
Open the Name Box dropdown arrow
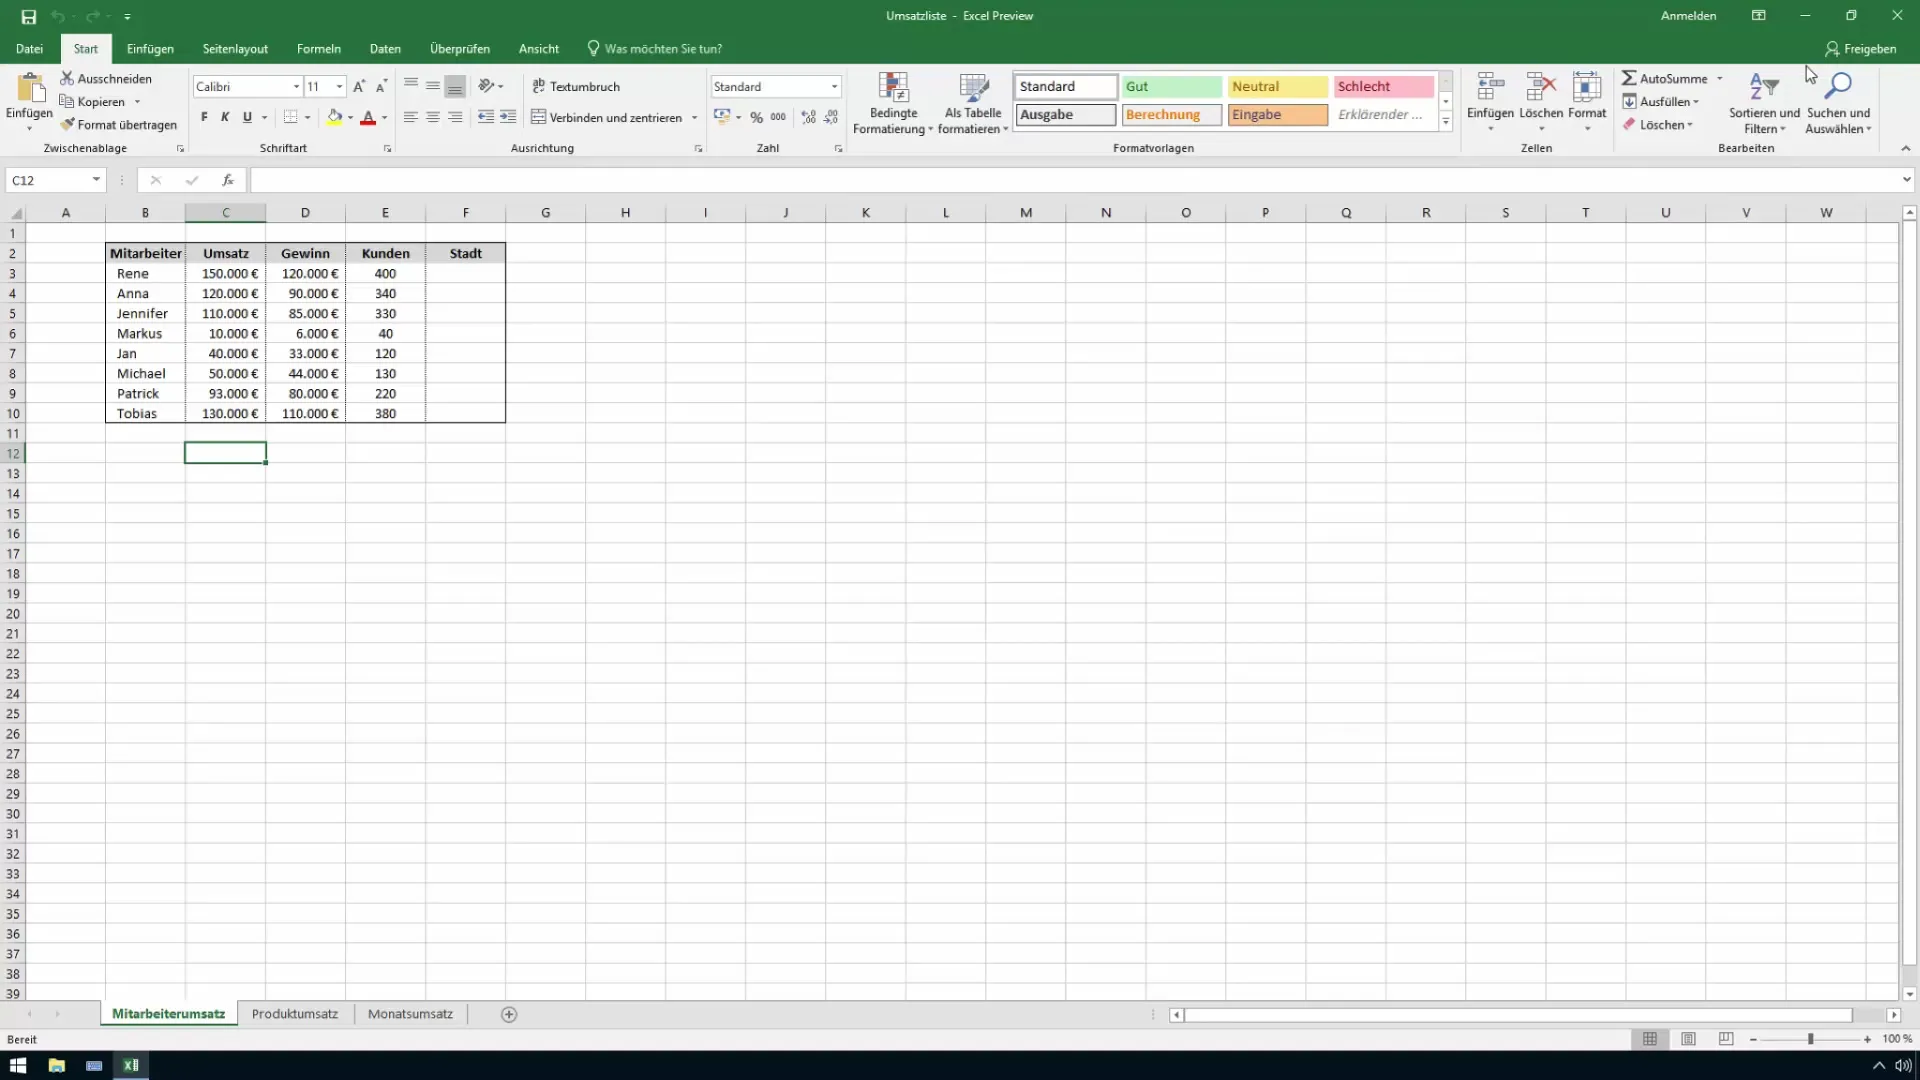96,180
